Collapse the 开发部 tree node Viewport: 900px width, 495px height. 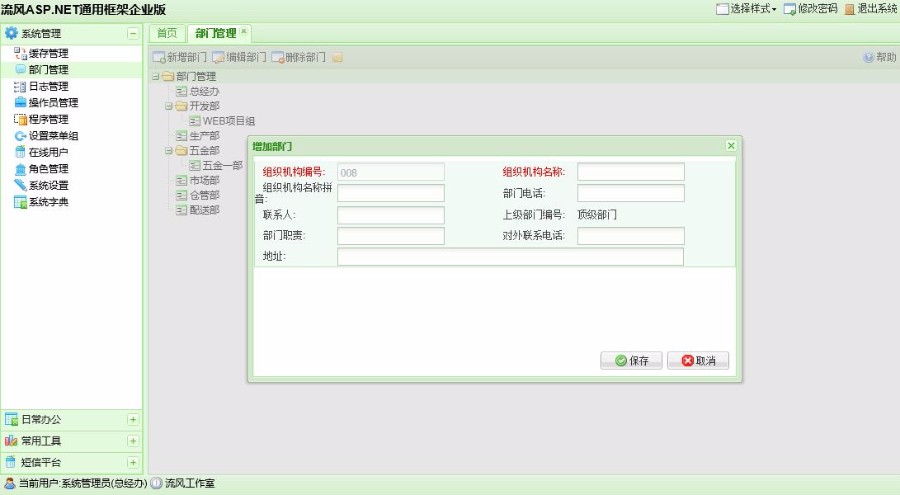pyautogui.click(x=169, y=106)
